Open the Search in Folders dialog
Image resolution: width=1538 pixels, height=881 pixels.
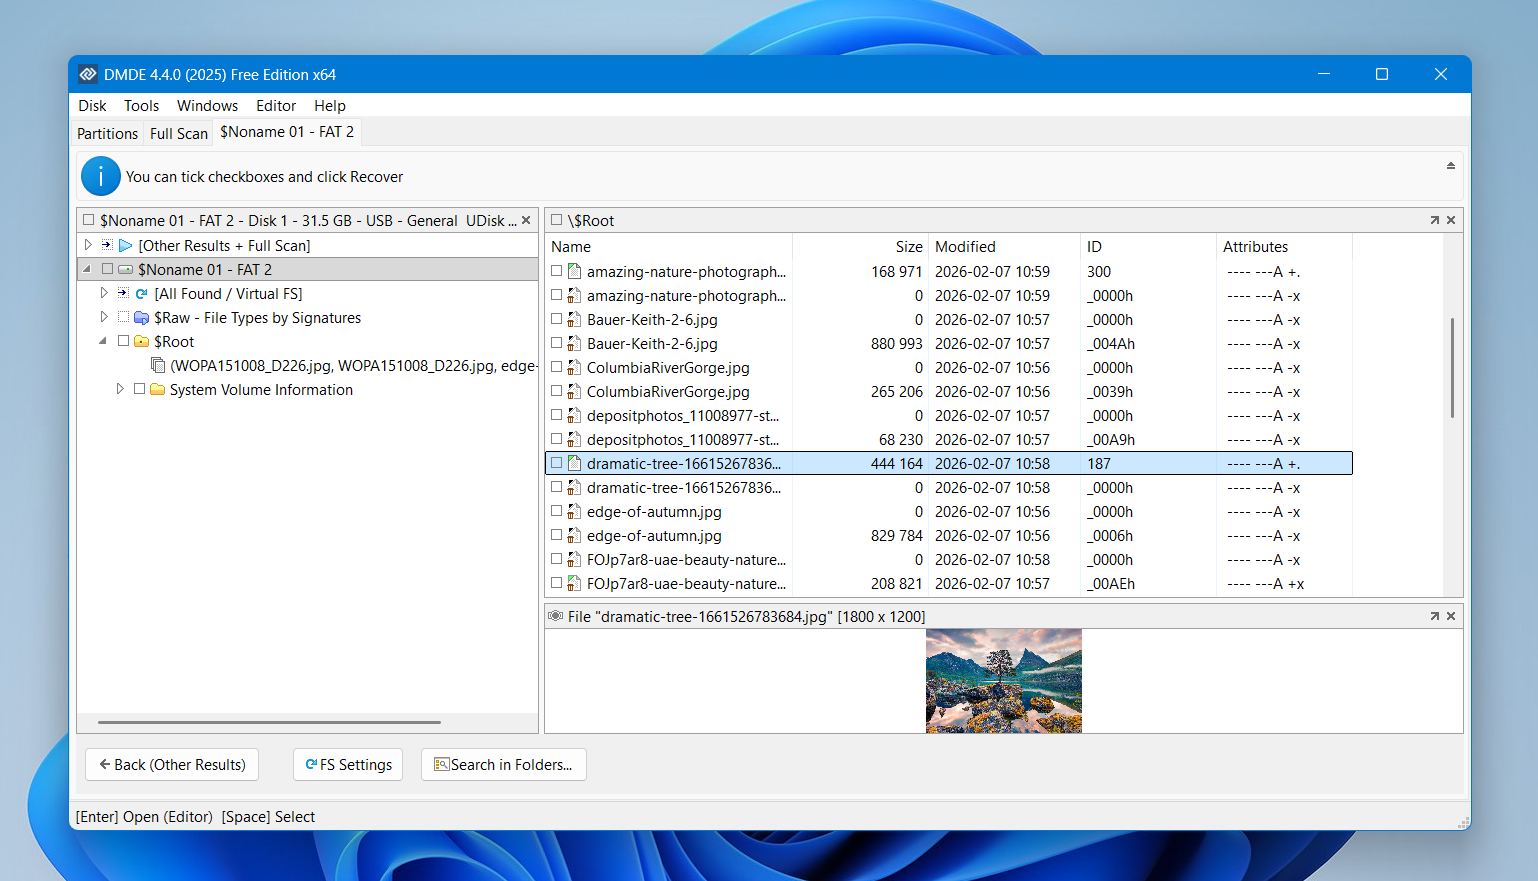point(503,764)
